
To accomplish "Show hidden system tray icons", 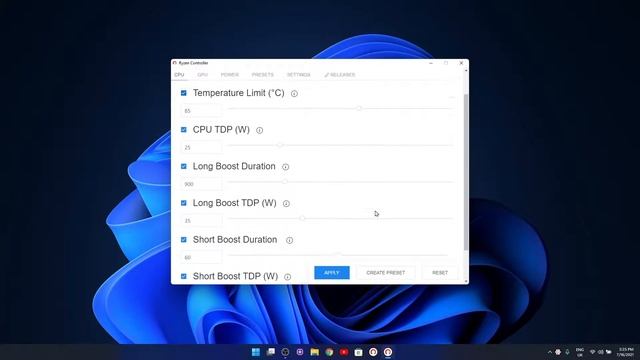I will 550,352.
